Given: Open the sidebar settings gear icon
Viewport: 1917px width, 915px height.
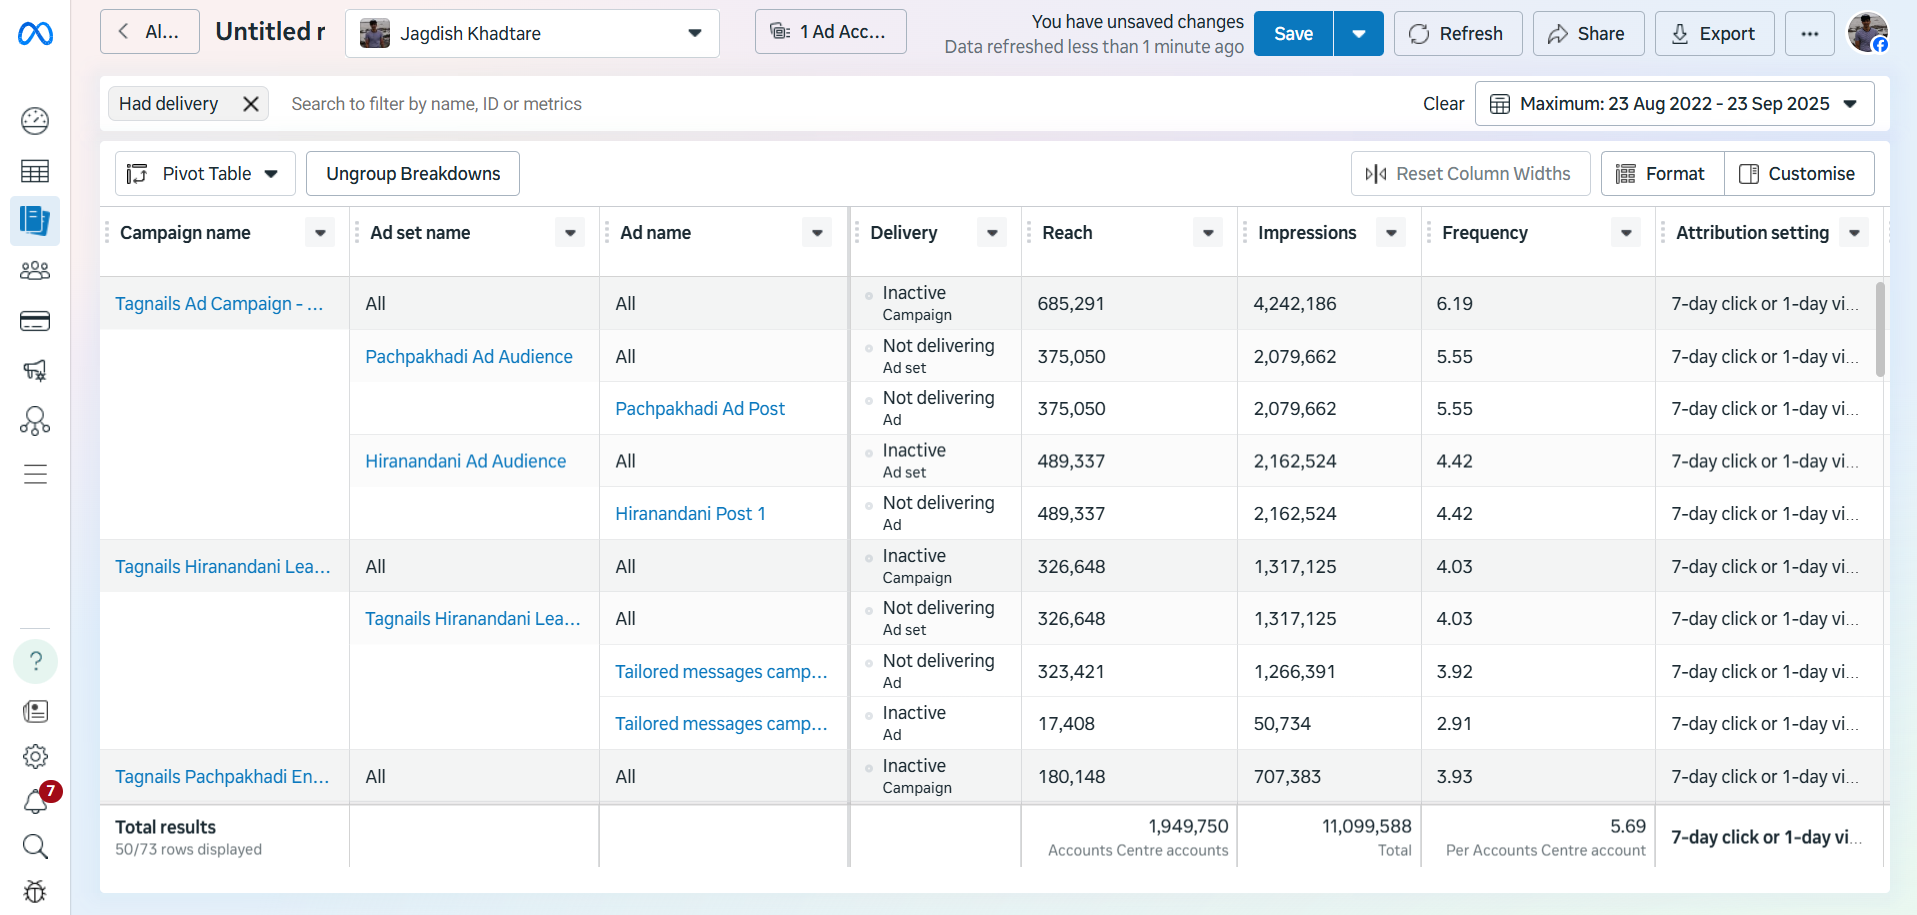Looking at the screenshot, I should (35, 756).
